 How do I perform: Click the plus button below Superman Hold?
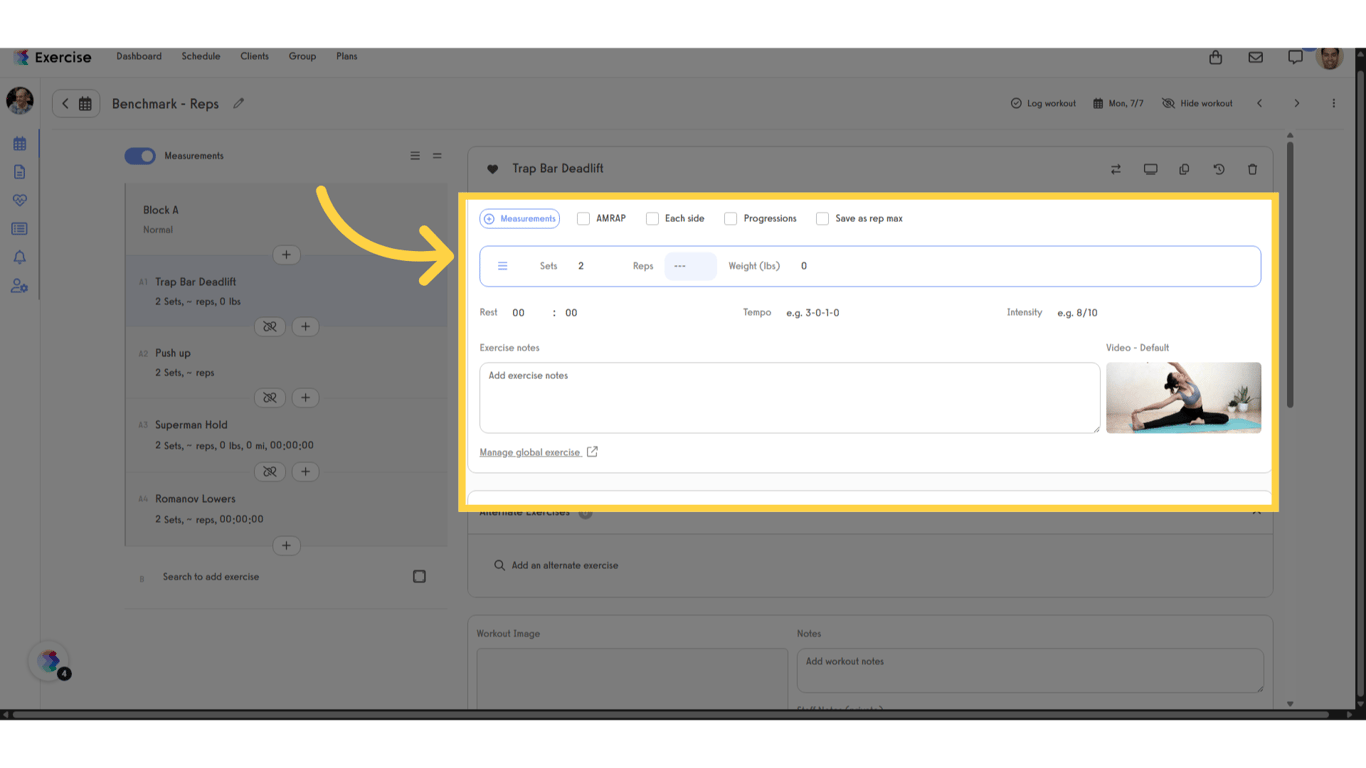(305, 472)
